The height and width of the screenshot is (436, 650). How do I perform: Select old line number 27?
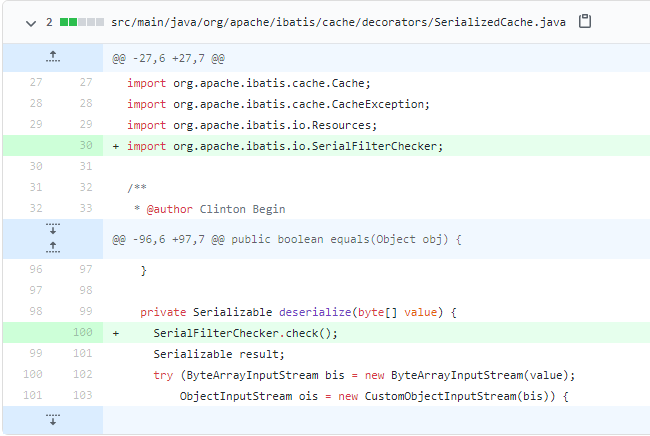[35, 82]
